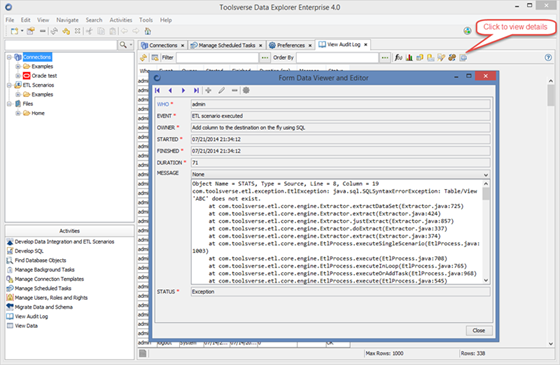Click the search input field above tree
The width and height of the screenshot is (560, 365).
(x=61, y=45)
